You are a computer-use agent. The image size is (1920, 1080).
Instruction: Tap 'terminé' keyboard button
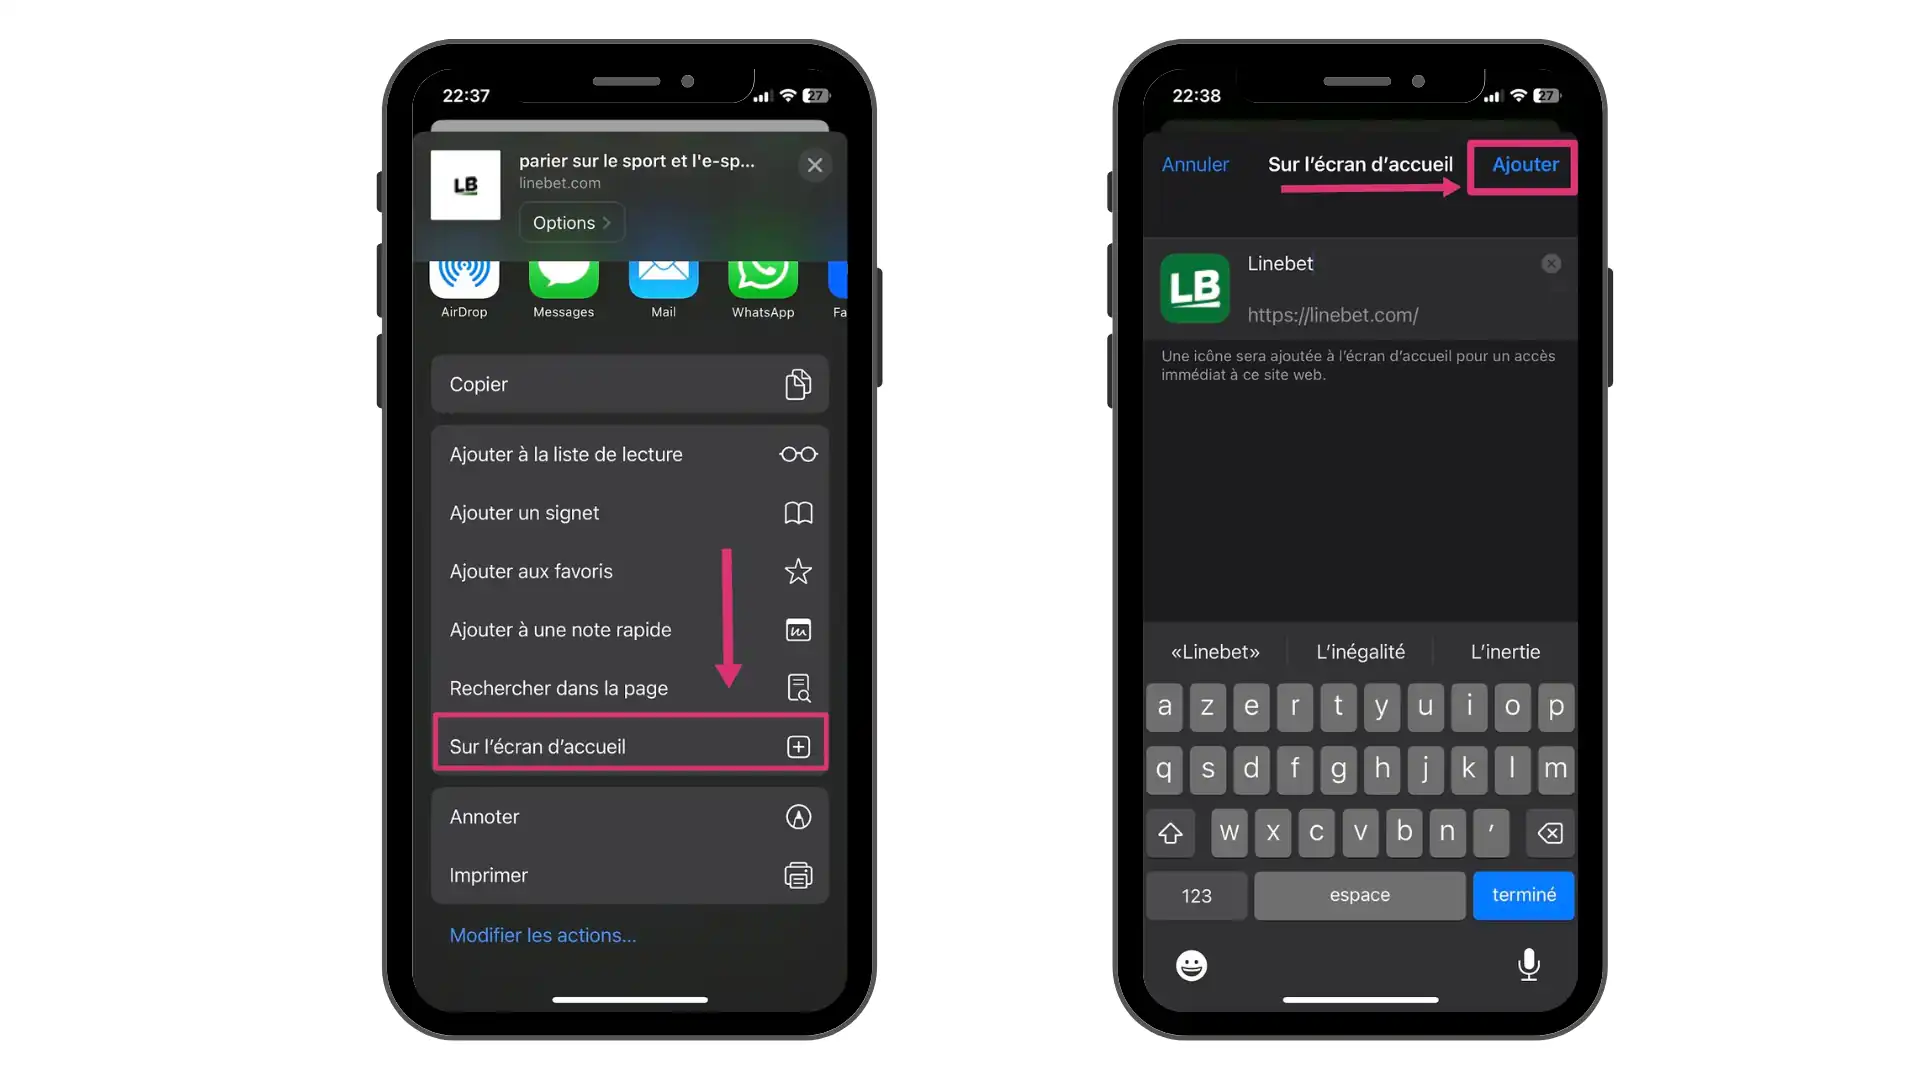1523,894
